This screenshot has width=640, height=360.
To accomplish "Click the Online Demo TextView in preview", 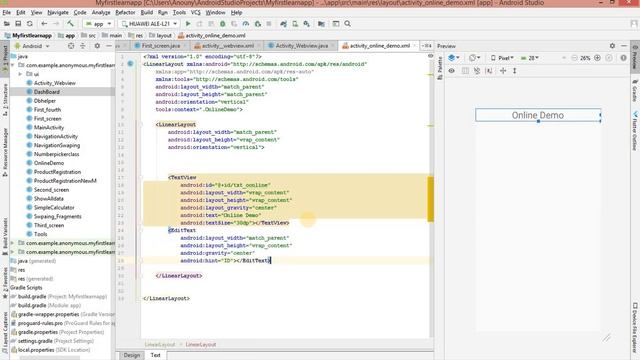I will (x=538, y=115).
